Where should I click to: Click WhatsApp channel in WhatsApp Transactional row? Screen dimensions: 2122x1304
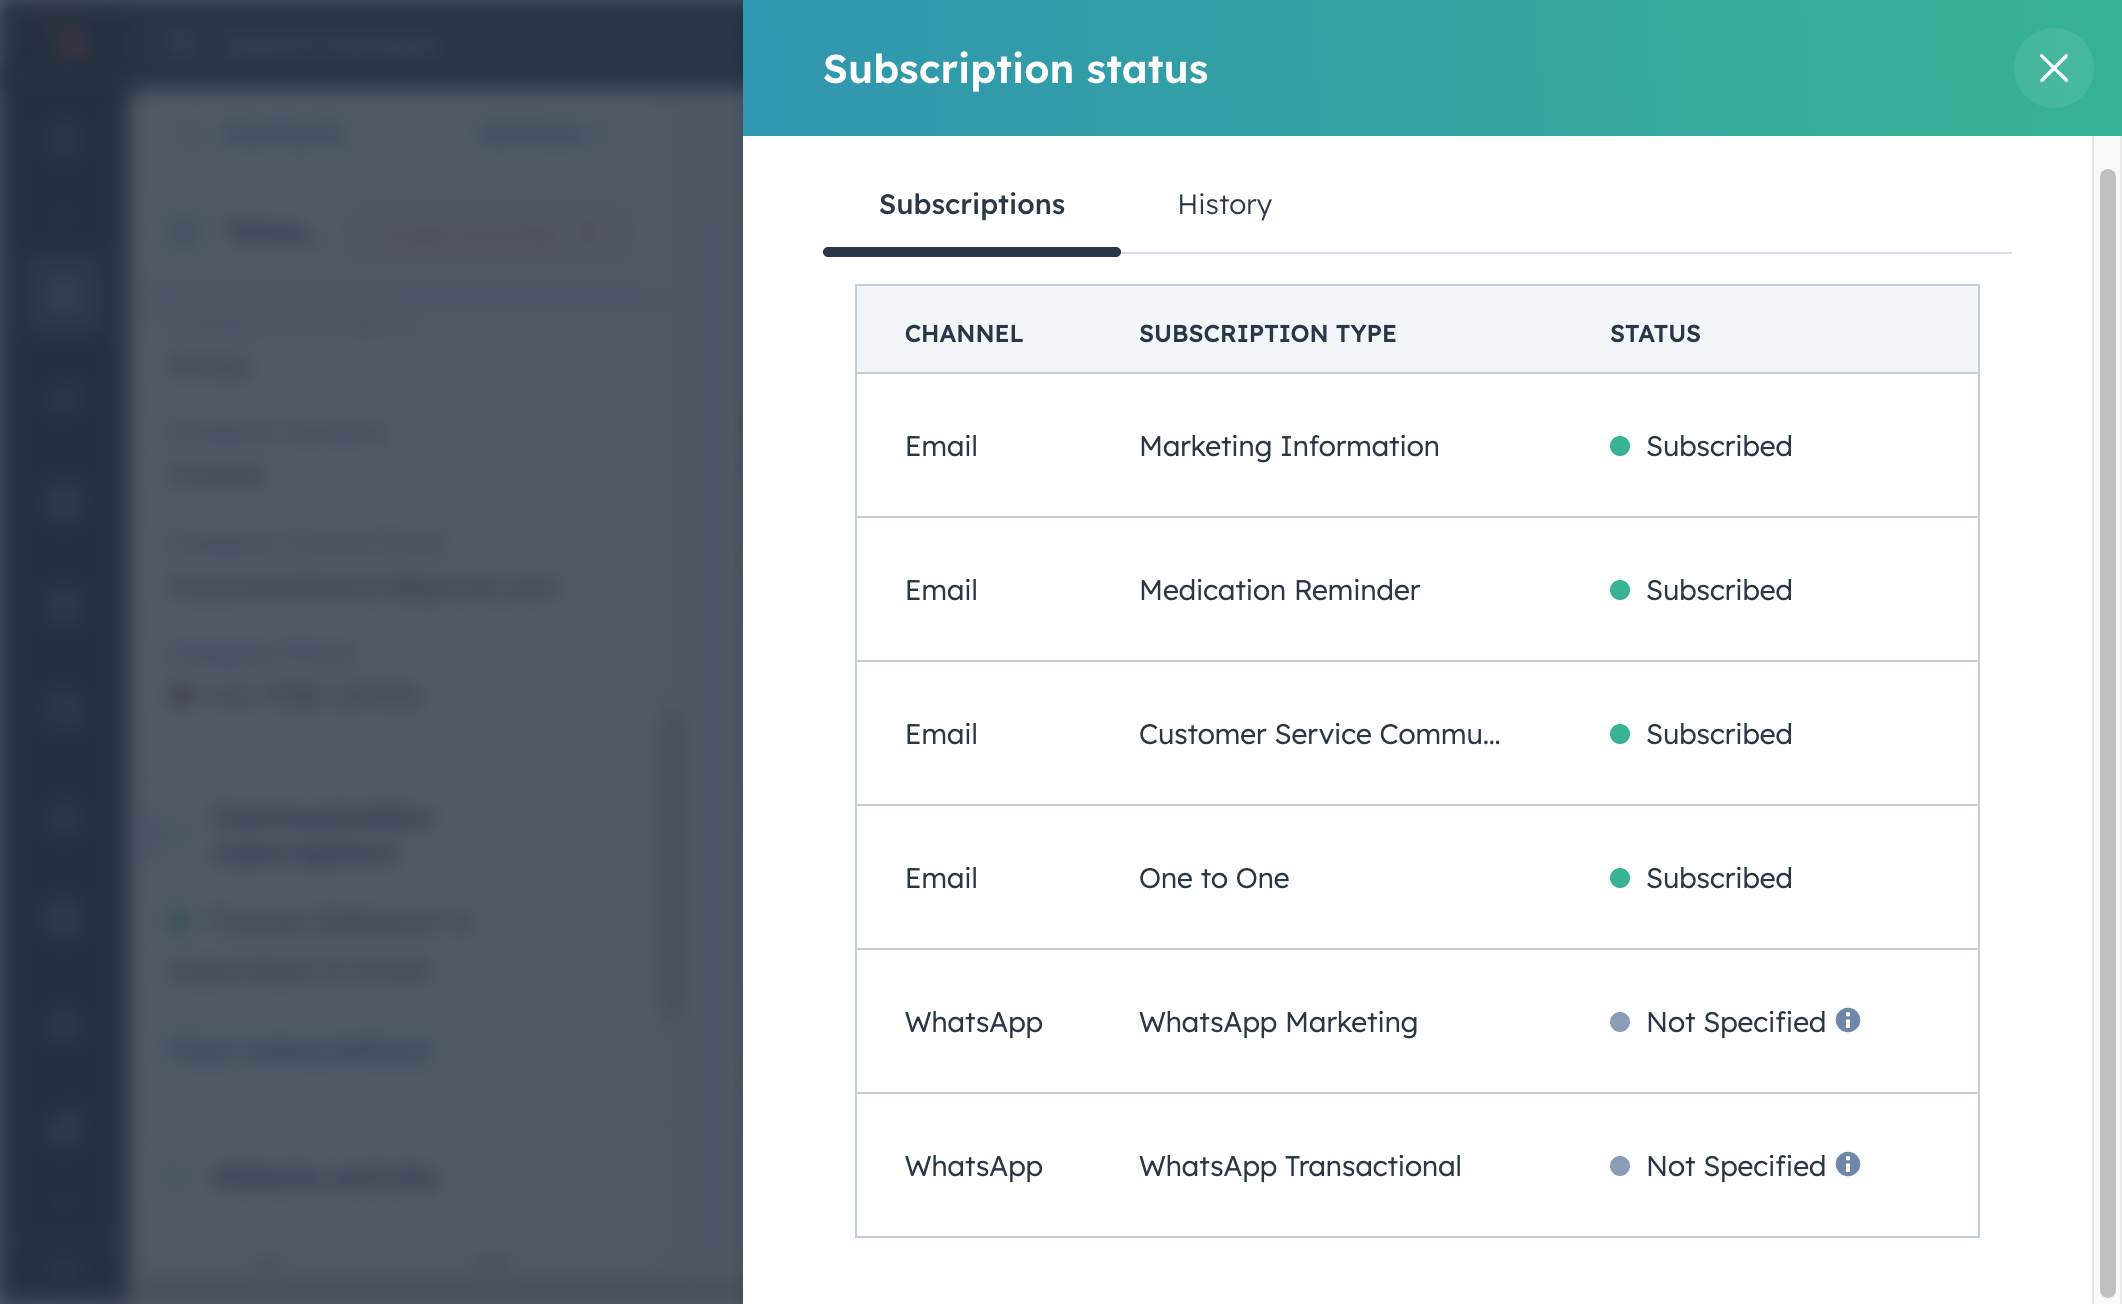point(973,1166)
